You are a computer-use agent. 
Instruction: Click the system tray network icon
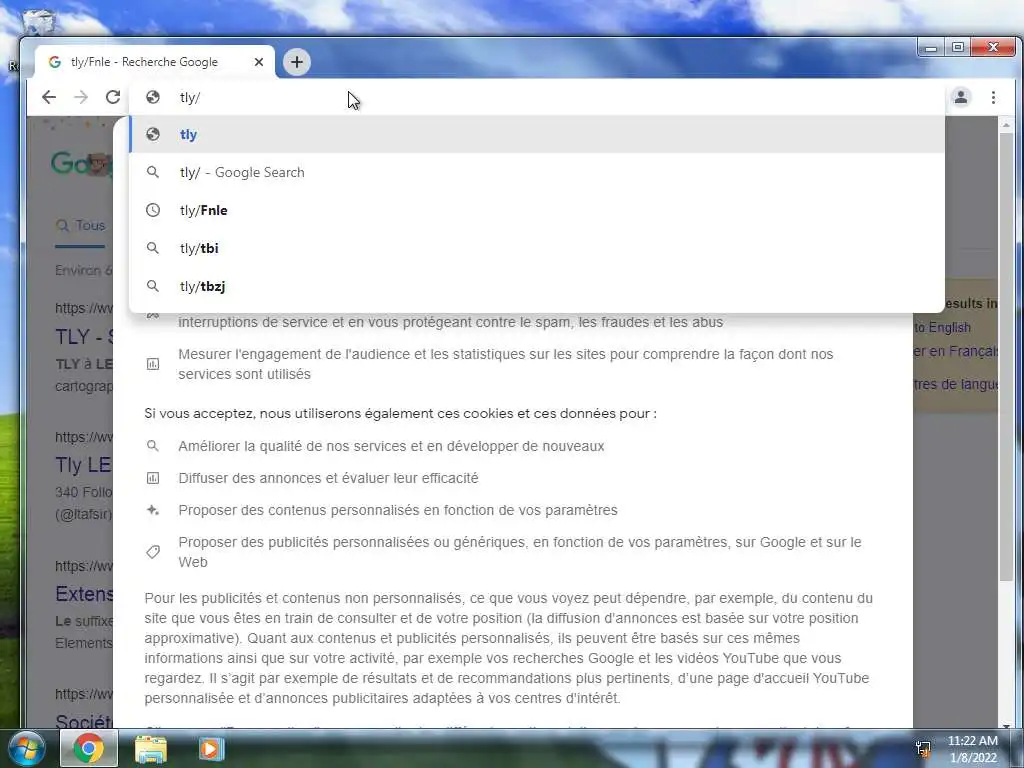923,748
